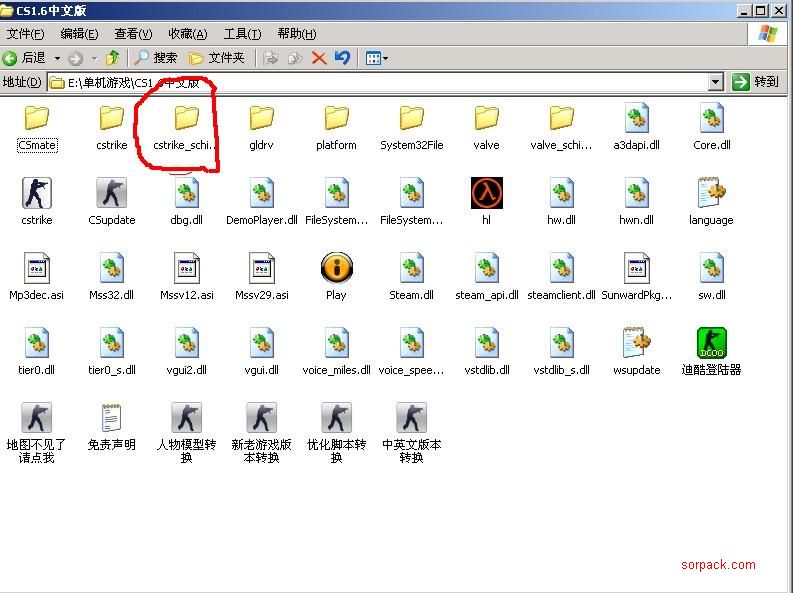Select the 免责声明 text file
Image resolution: width=793 pixels, height=593 pixels.
[x=111, y=419]
